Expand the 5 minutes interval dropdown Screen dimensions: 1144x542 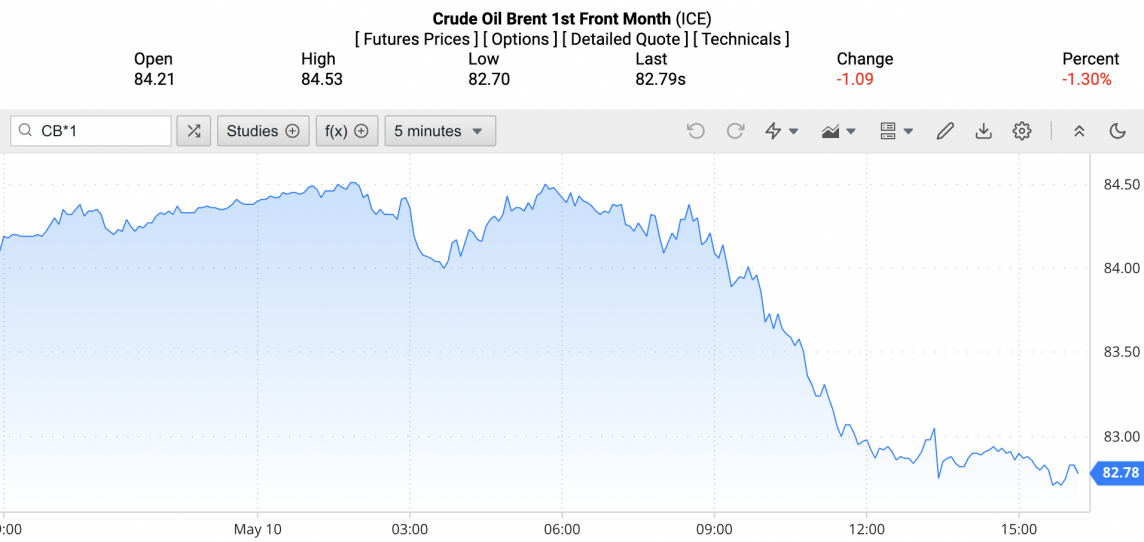pos(440,131)
